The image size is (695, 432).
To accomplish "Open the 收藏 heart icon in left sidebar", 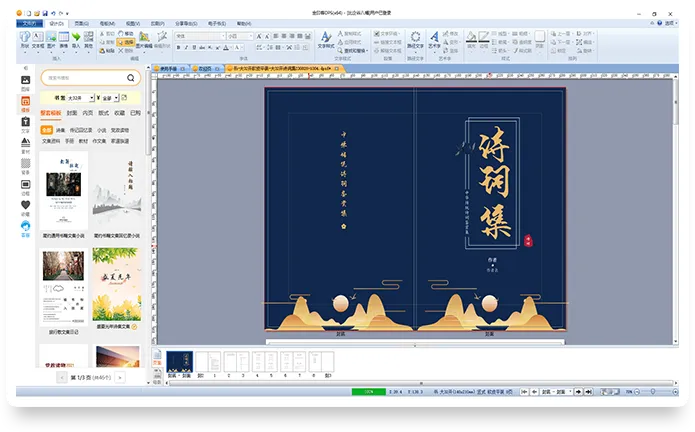I will 25,204.
